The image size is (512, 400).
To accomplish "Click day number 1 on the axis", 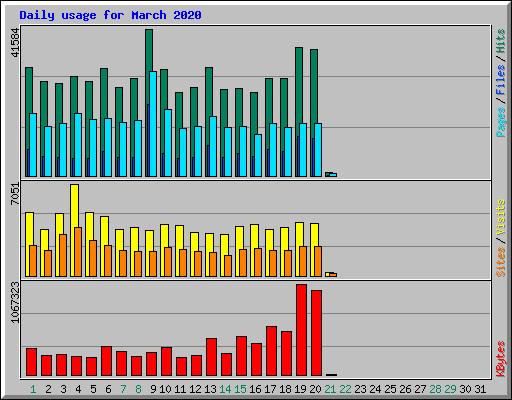I will click(33, 389).
